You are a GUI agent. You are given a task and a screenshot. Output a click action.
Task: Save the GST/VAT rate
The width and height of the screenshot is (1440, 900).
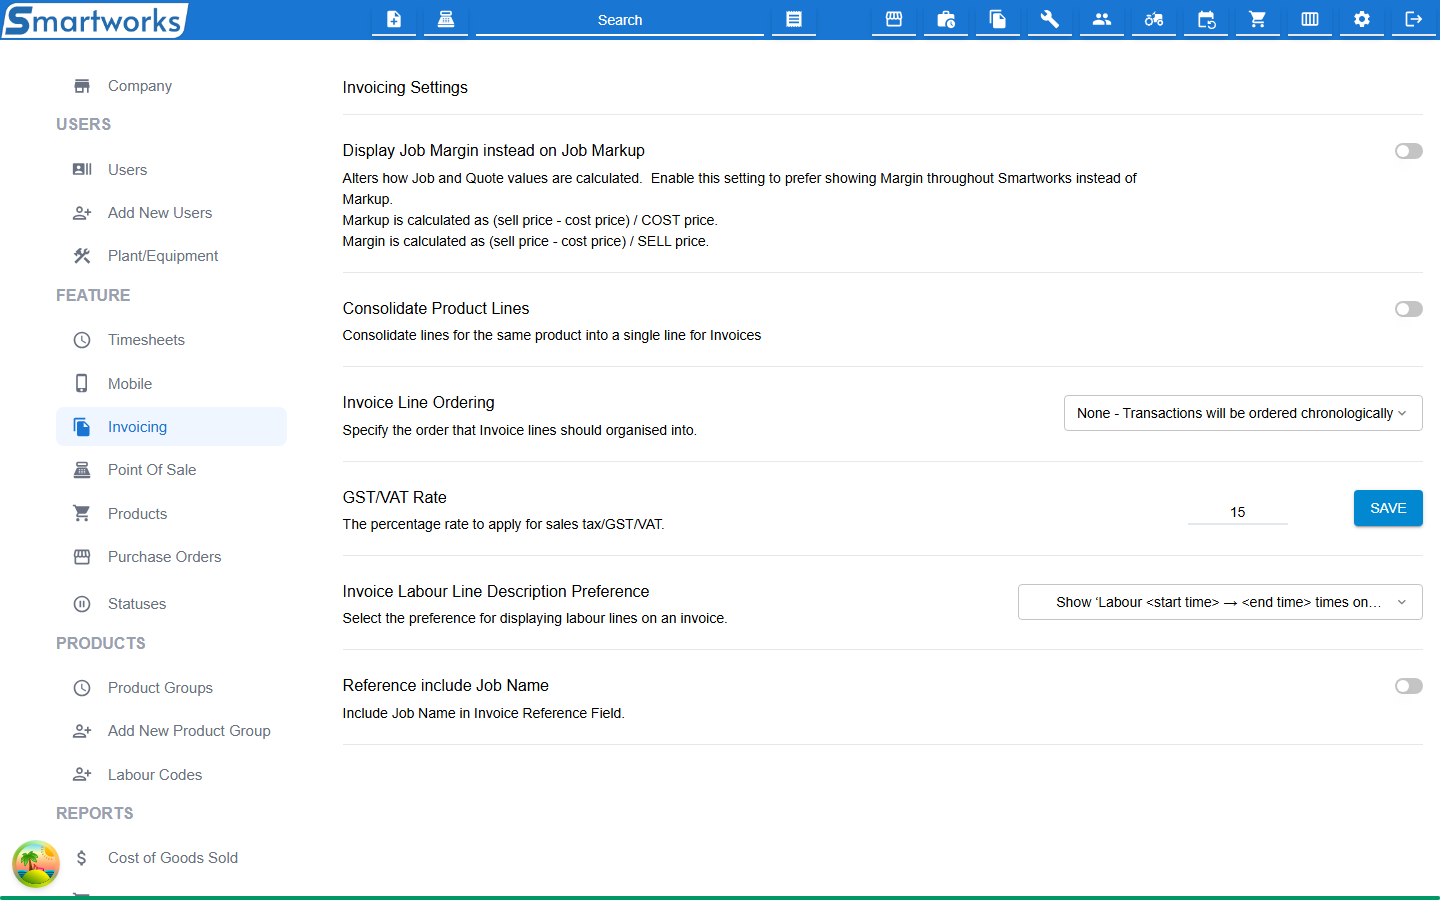pos(1388,508)
